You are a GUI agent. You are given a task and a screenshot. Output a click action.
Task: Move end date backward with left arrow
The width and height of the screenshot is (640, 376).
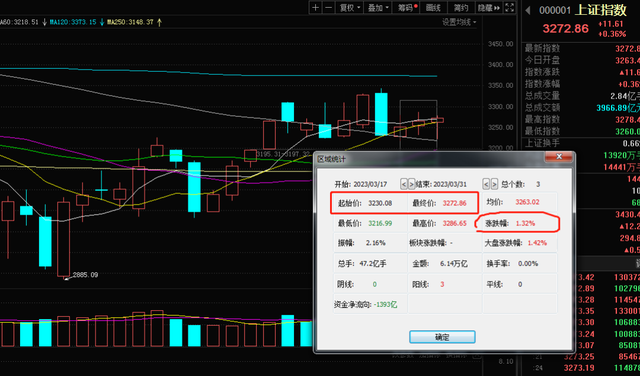click(486, 184)
